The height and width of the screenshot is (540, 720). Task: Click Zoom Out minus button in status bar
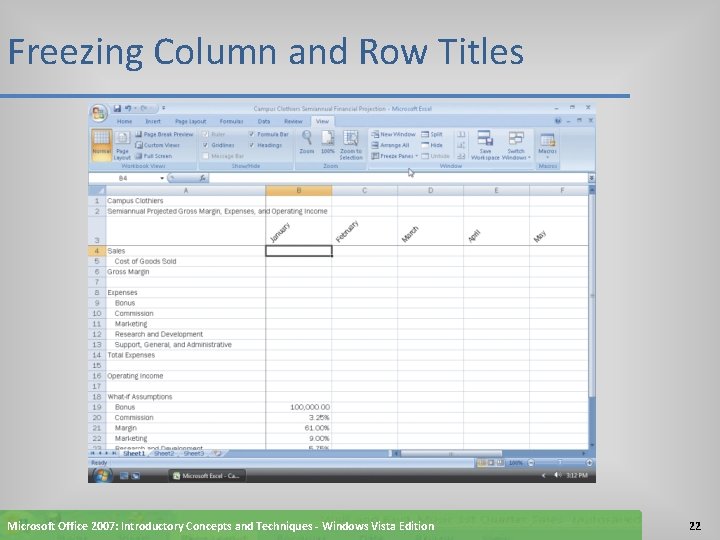pyautogui.click(x=531, y=463)
